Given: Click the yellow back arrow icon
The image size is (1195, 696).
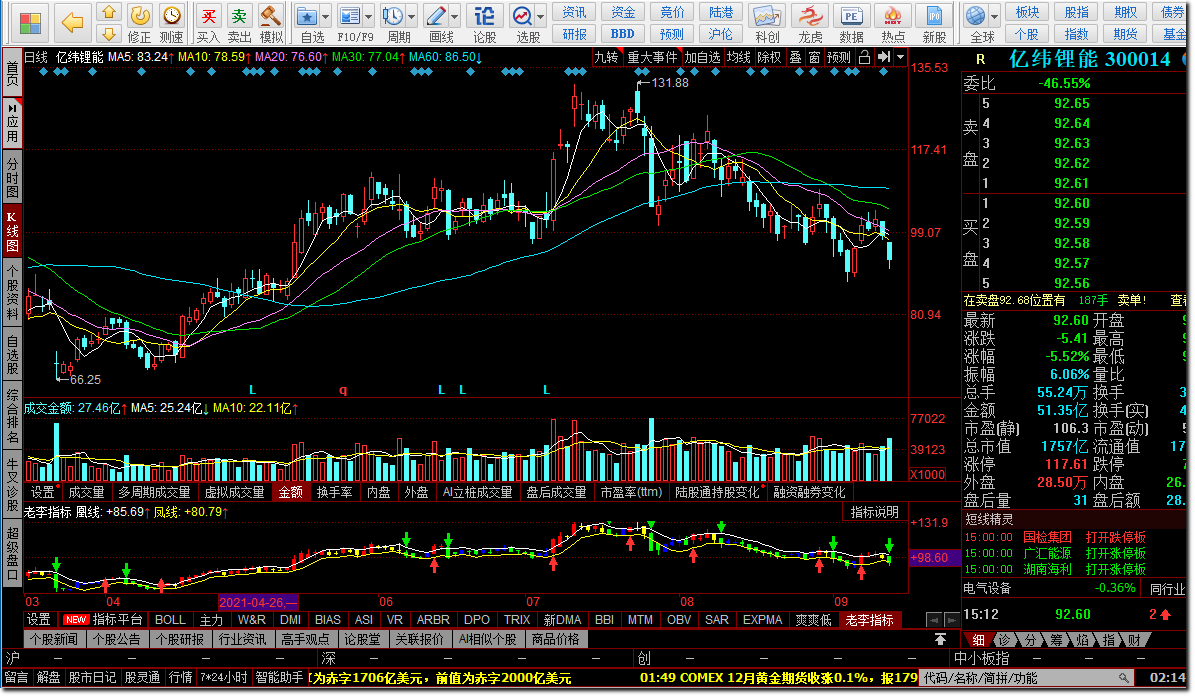Looking at the screenshot, I should pos(73,22).
